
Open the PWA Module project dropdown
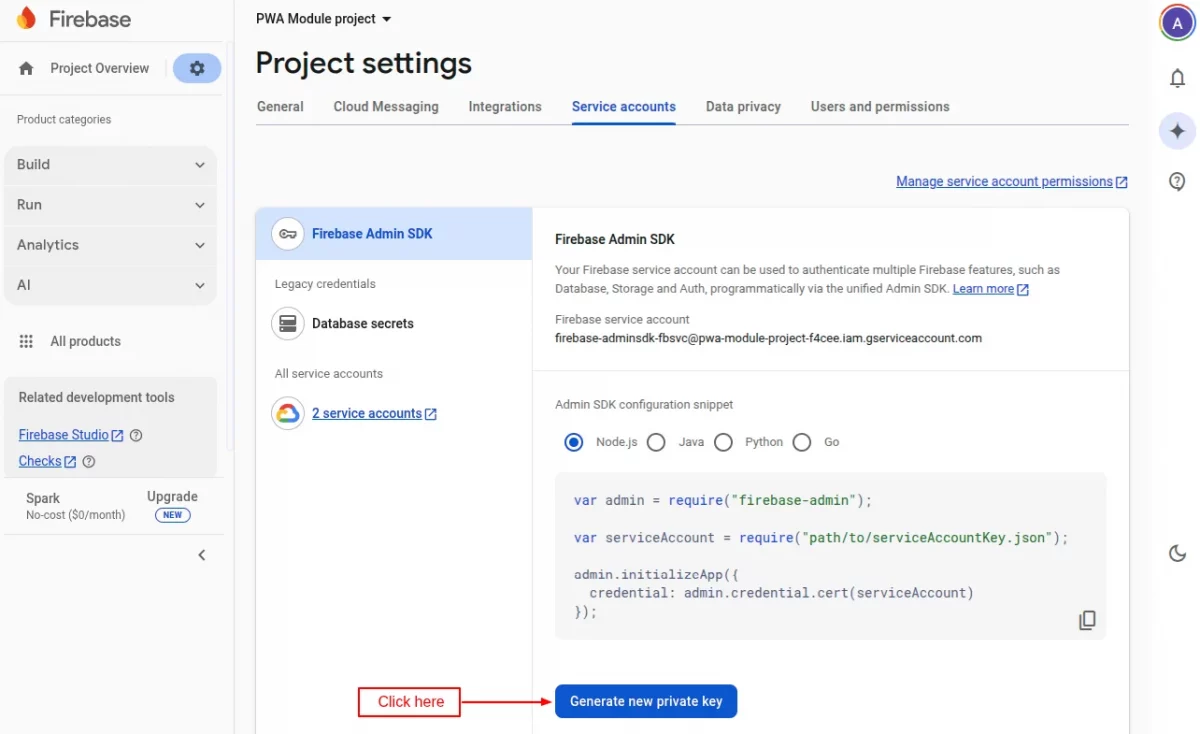click(322, 18)
